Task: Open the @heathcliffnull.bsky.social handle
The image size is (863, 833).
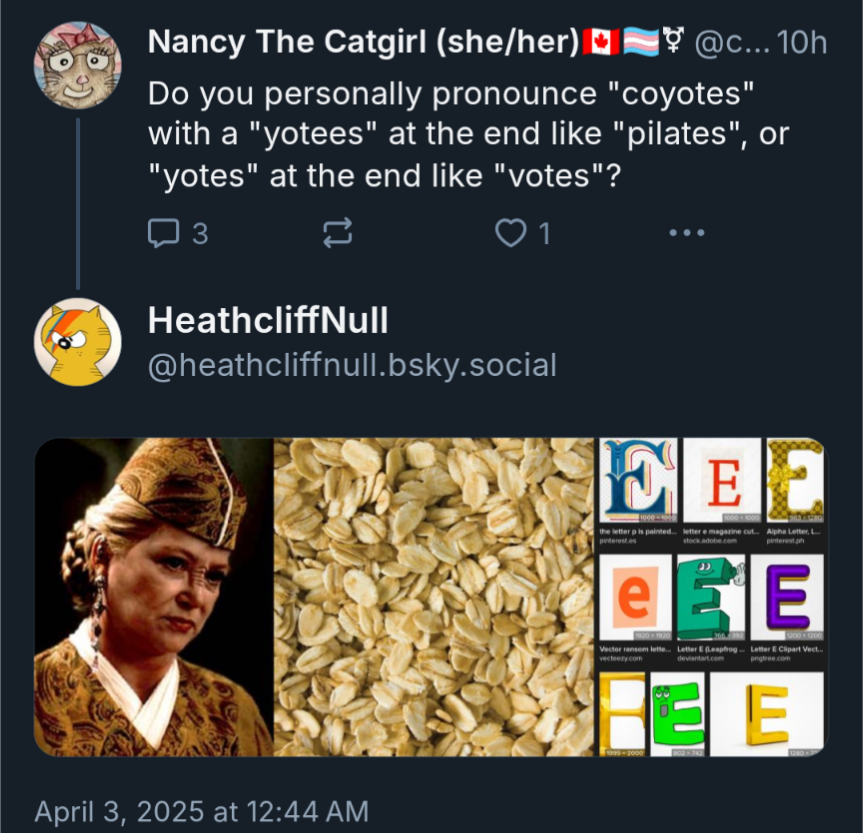Action: [x=351, y=365]
